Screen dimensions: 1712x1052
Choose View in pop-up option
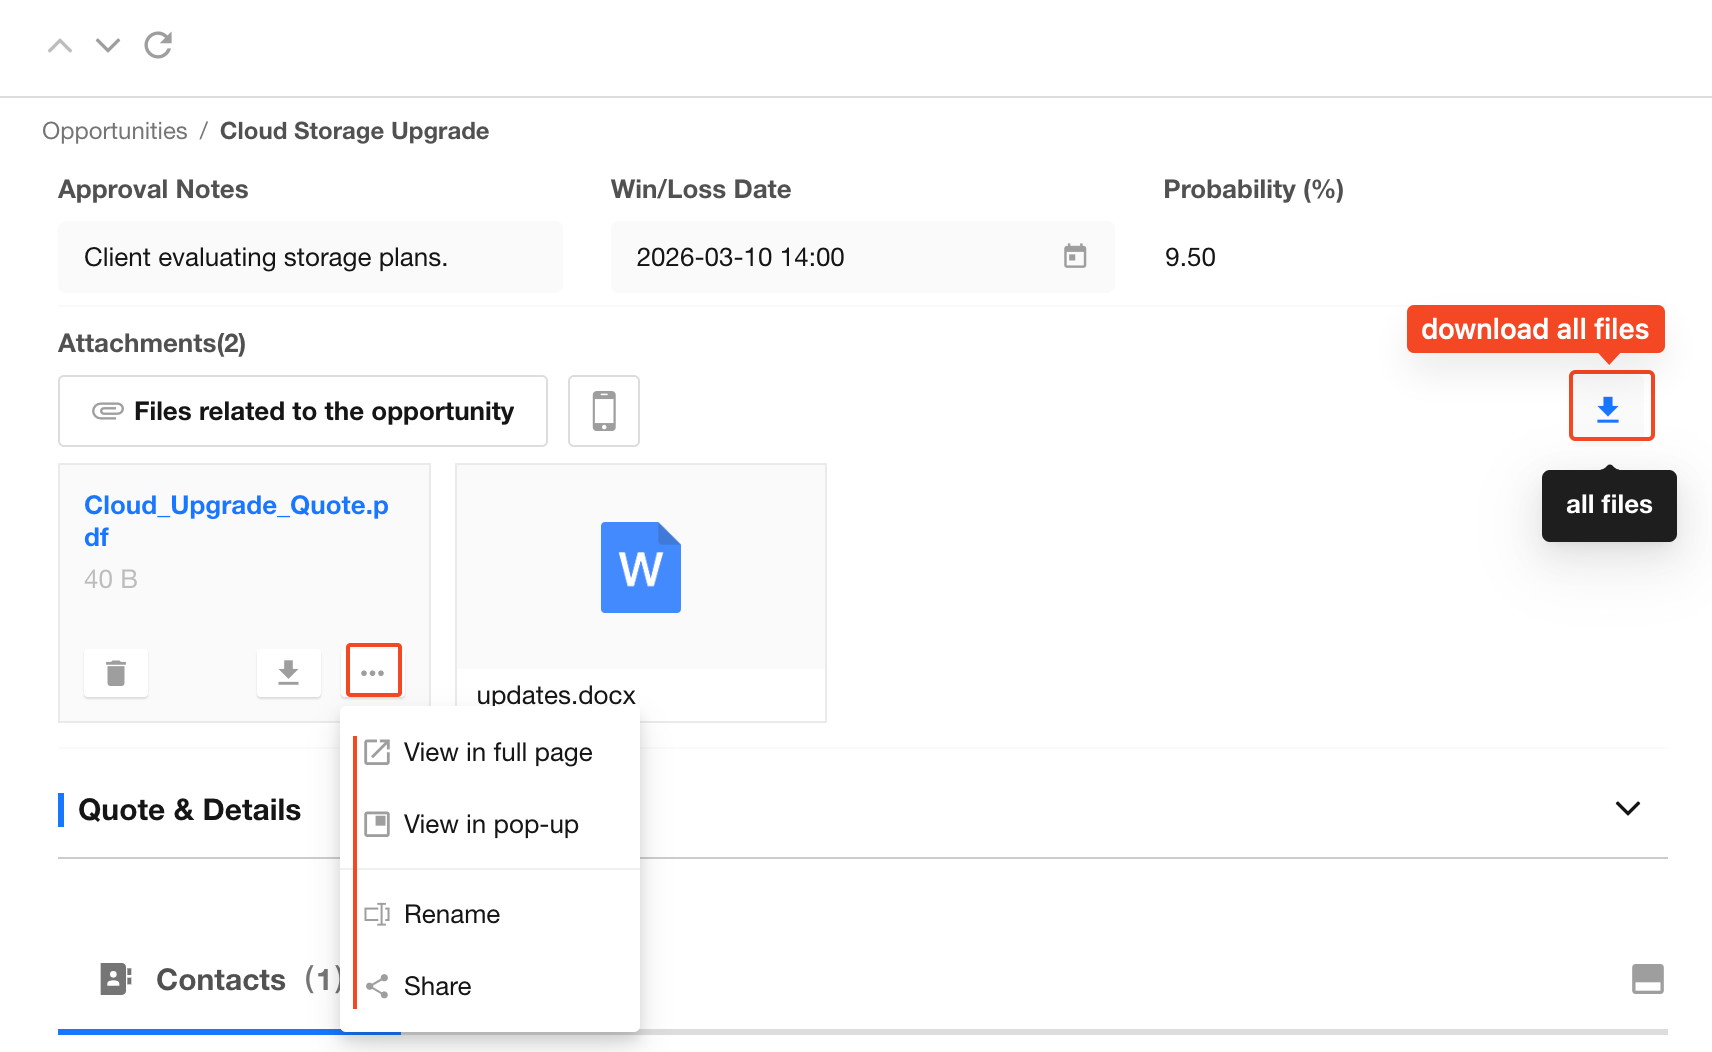(490, 824)
